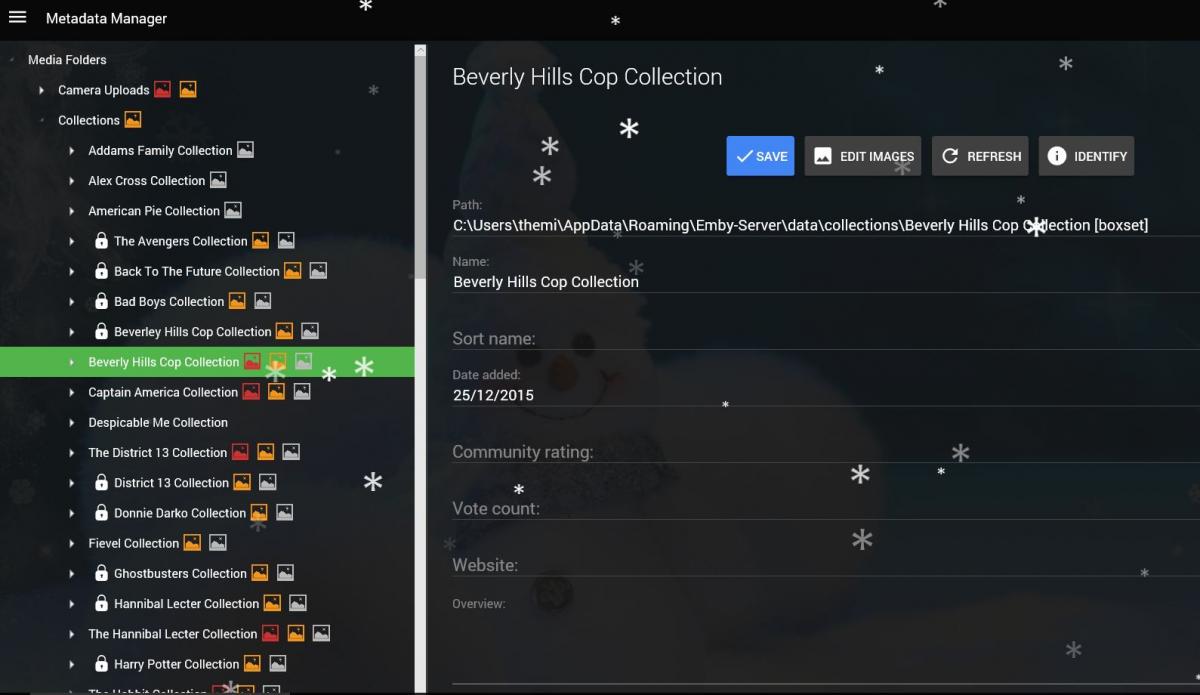The height and width of the screenshot is (695, 1200).
Task: Select Fievel Collection in tree
Action: pos(133,543)
